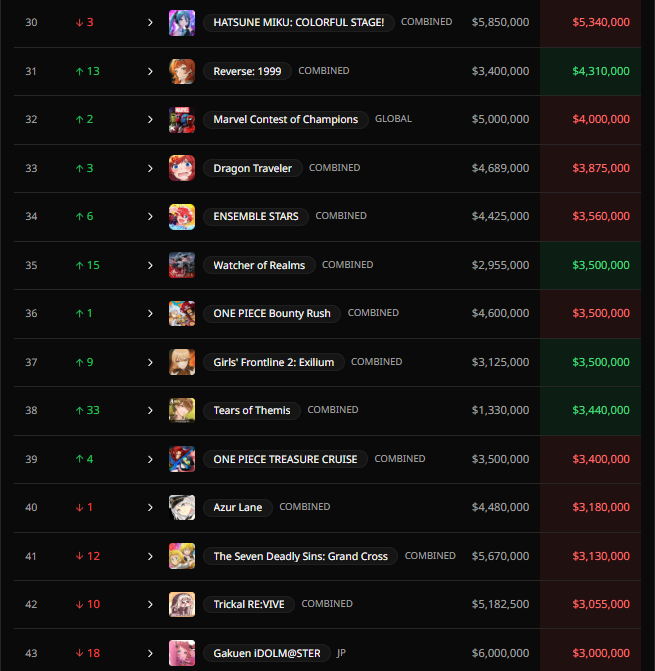Viewport: 655px width, 671px height.
Task: Click the JP tag next to Gakuen iDOLM@STER
Action: pyautogui.click(x=341, y=653)
